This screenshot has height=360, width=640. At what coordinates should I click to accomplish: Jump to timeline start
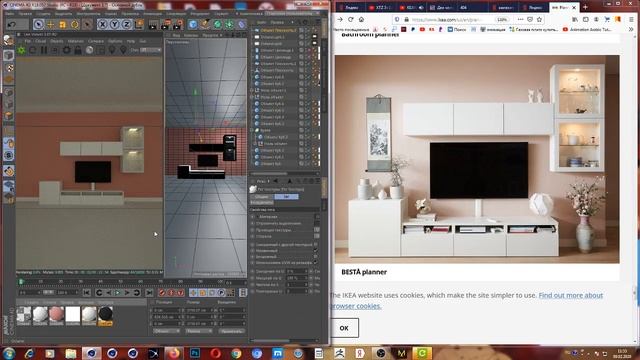point(87,293)
